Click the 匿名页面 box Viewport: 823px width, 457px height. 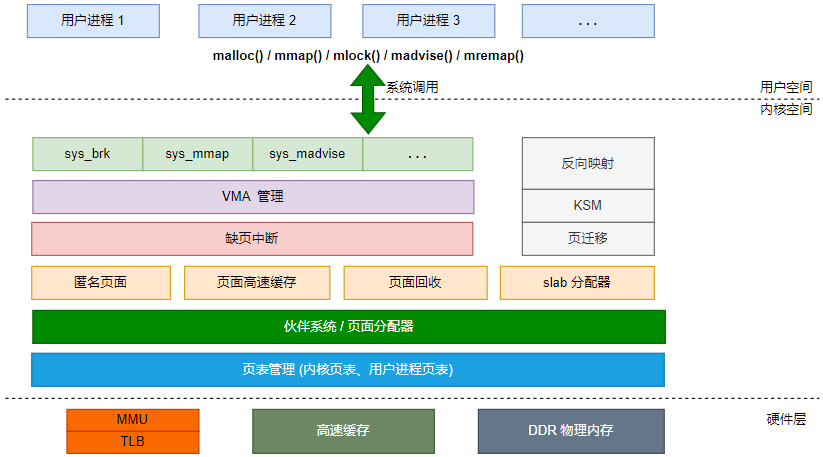click(100, 283)
